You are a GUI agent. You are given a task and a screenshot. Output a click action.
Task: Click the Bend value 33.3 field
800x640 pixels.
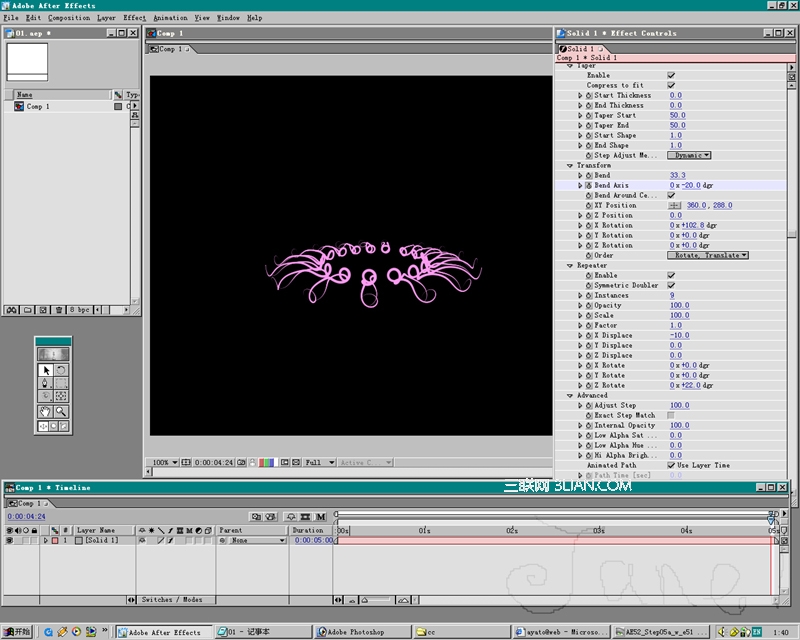click(677, 175)
